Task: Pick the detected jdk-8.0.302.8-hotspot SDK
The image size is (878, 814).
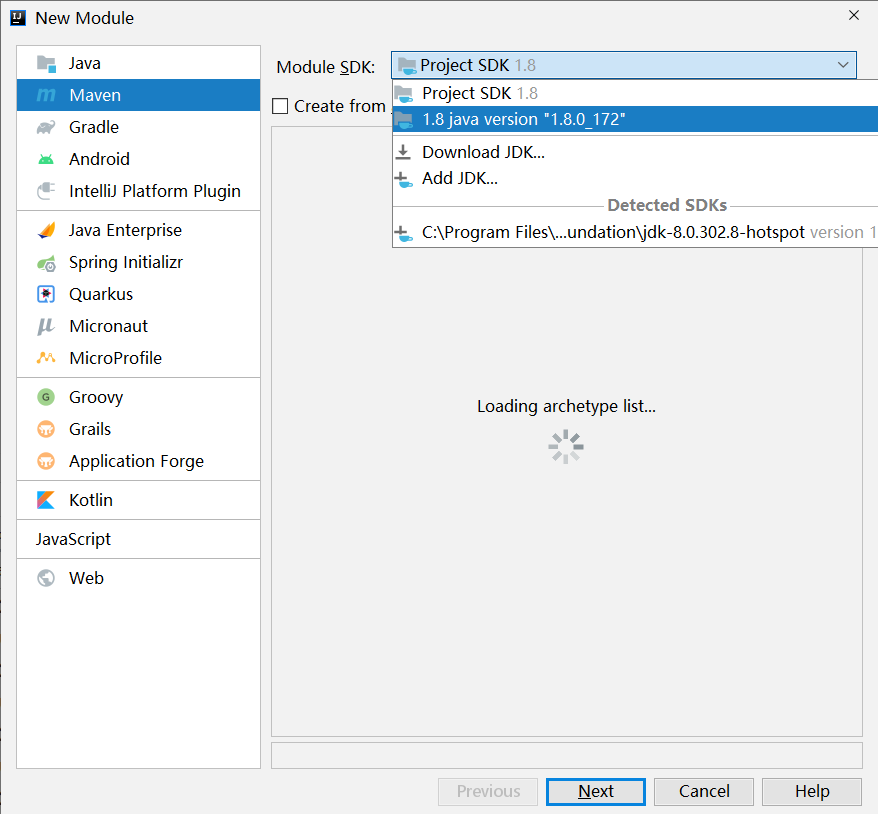Action: [635, 232]
